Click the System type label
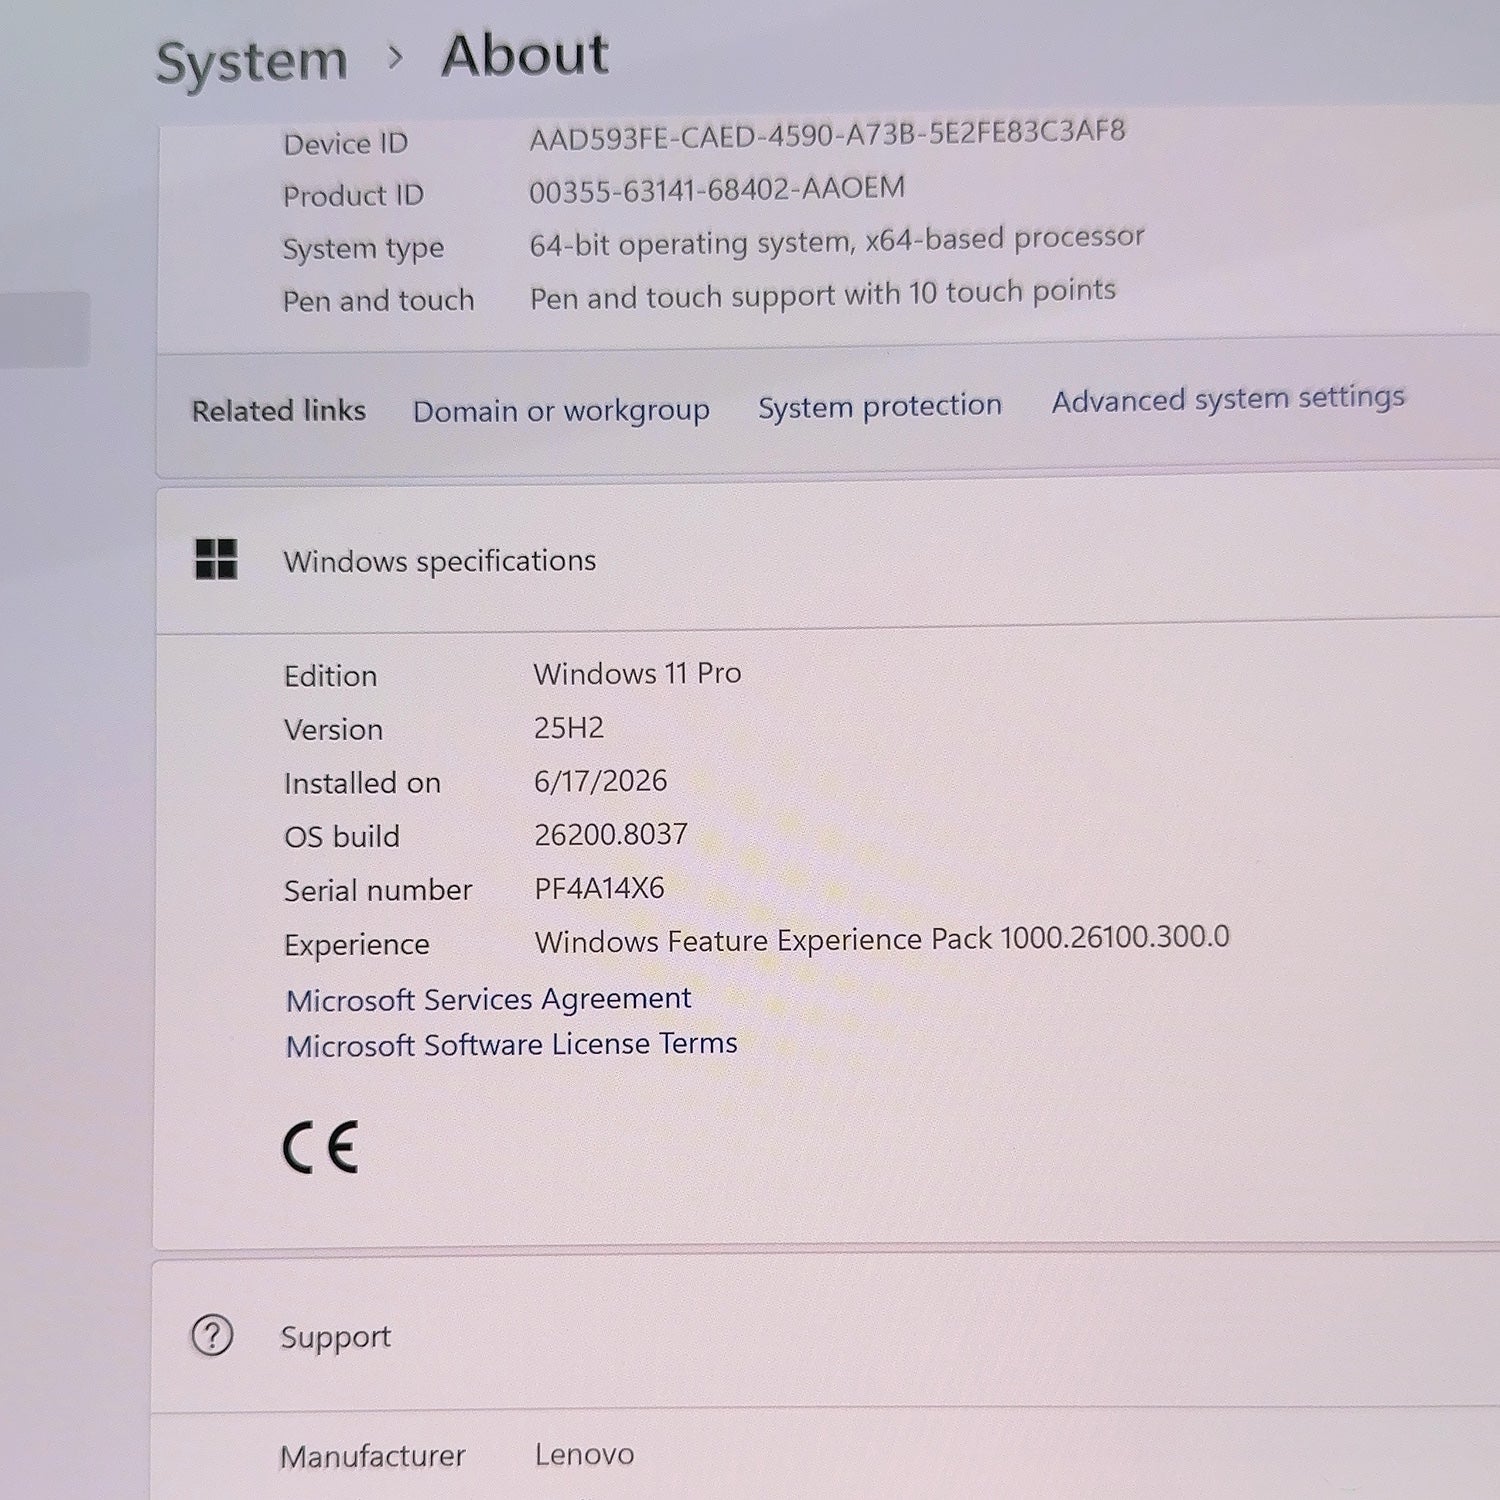Viewport: 1500px width, 1500px height. point(364,249)
